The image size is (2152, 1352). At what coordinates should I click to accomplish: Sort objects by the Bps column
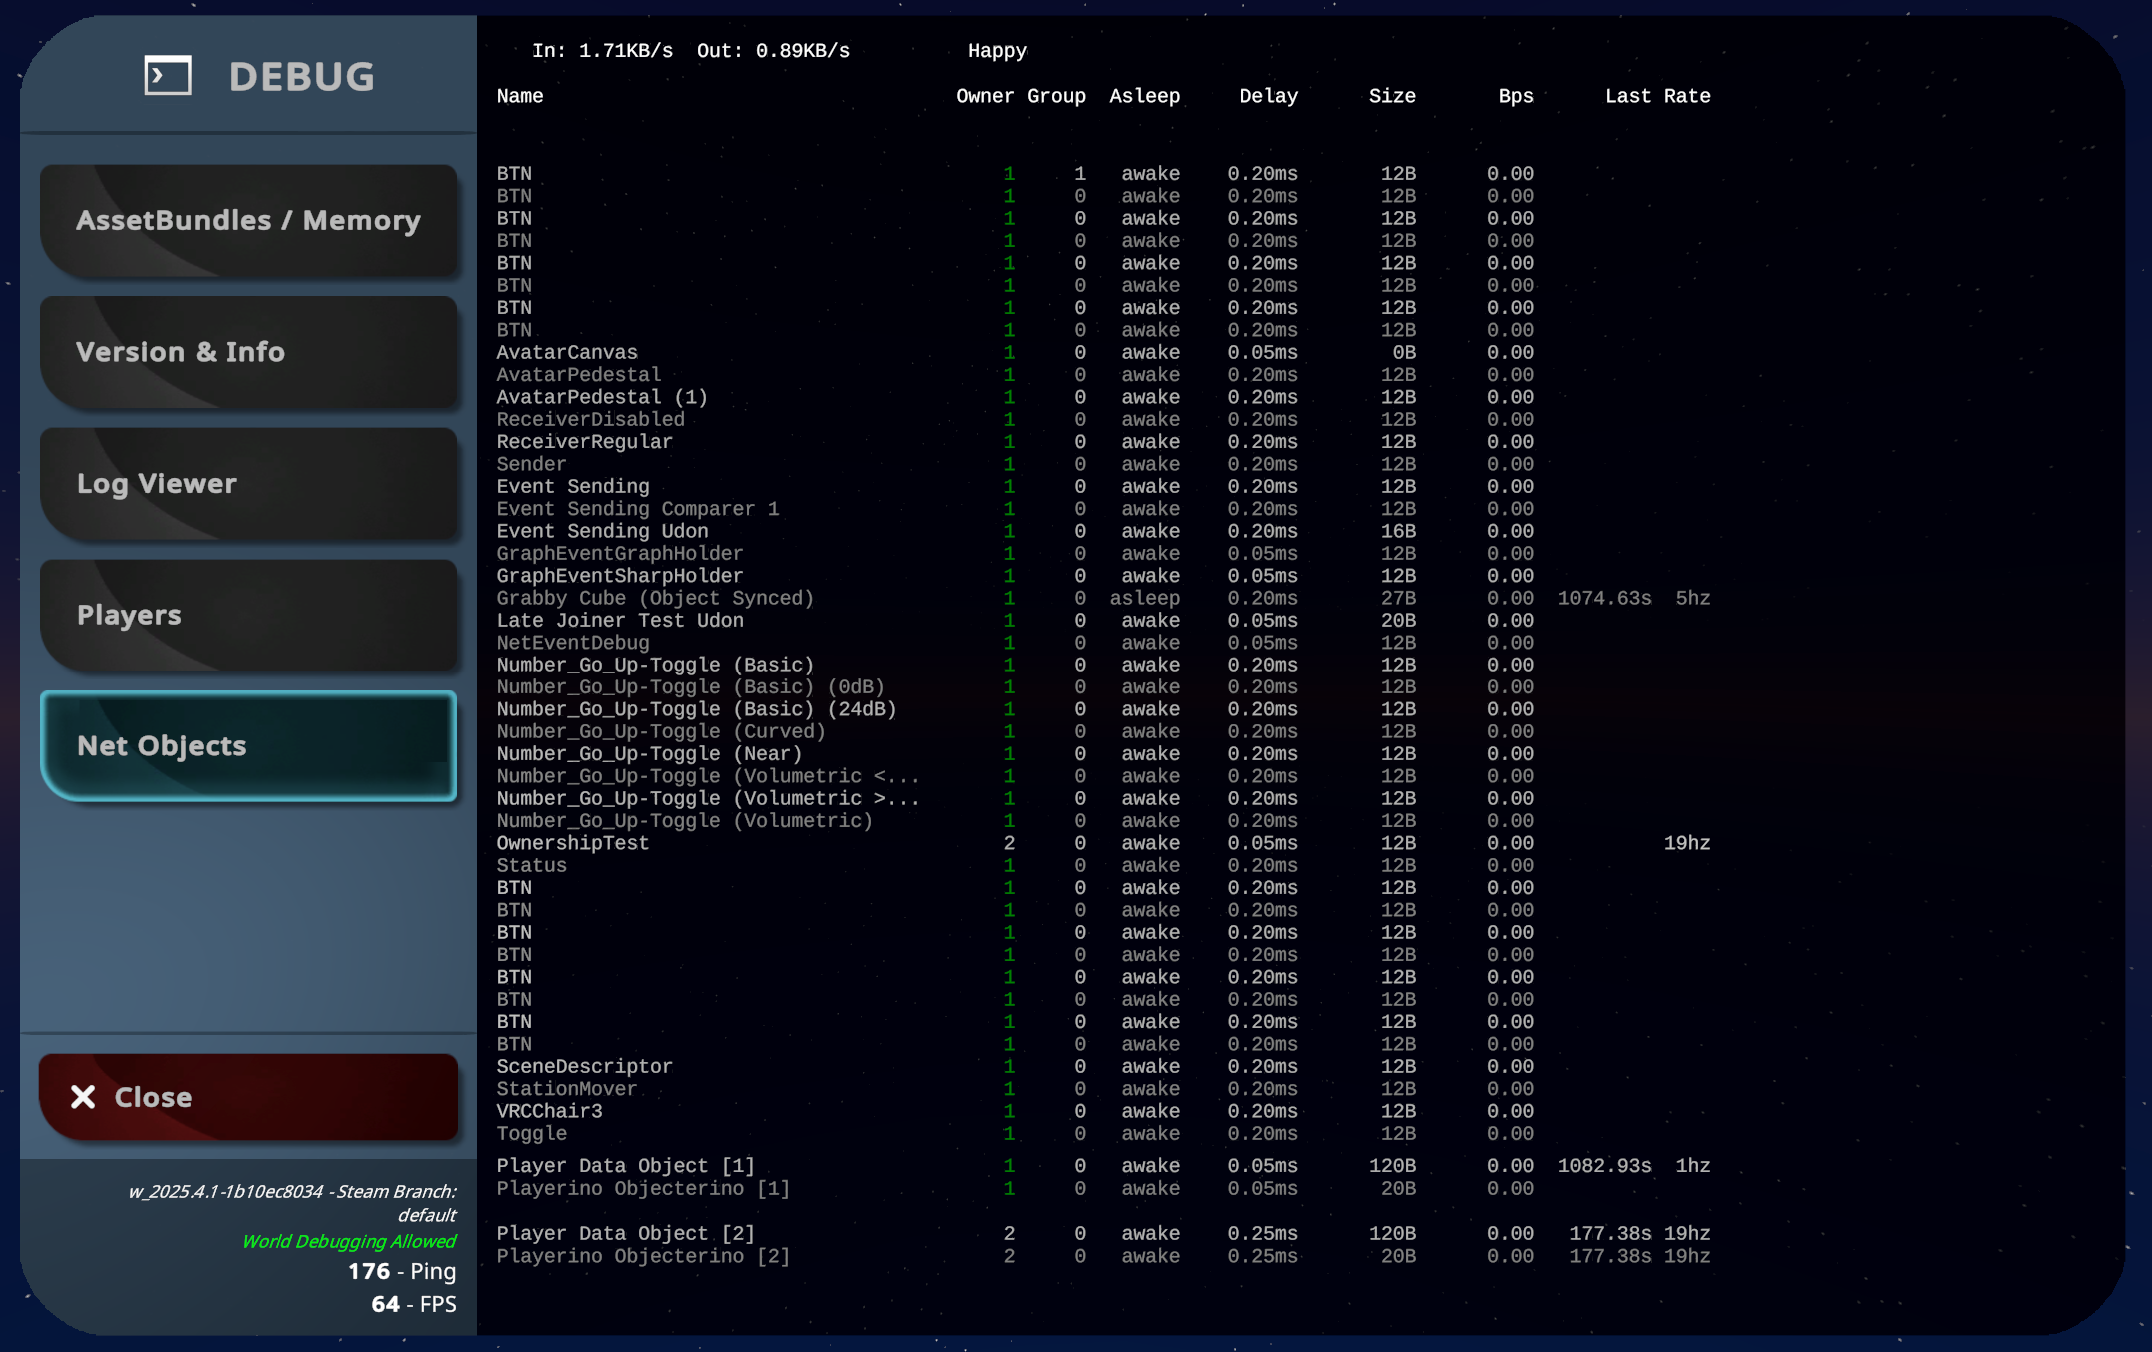click(x=1514, y=96)
